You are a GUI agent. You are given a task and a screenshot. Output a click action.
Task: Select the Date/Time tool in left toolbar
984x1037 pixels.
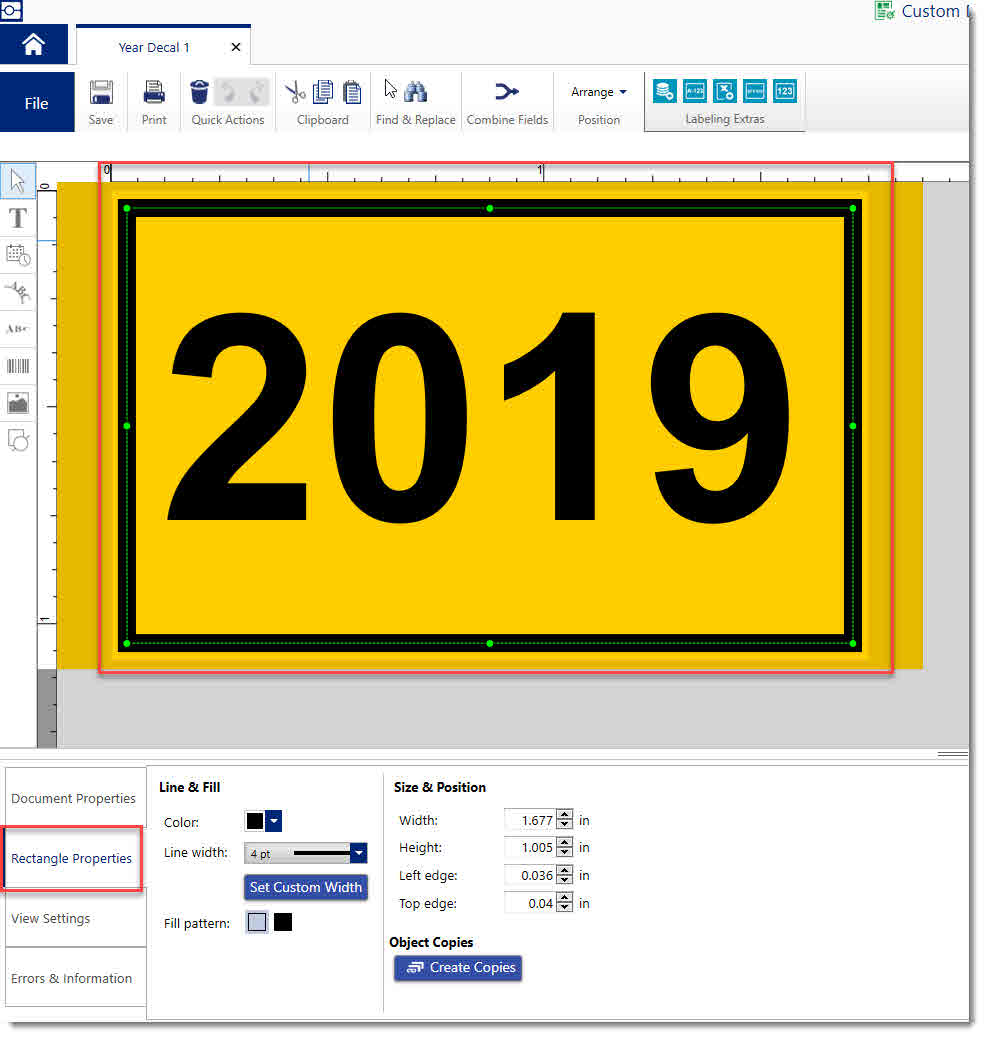click(18, 255)
